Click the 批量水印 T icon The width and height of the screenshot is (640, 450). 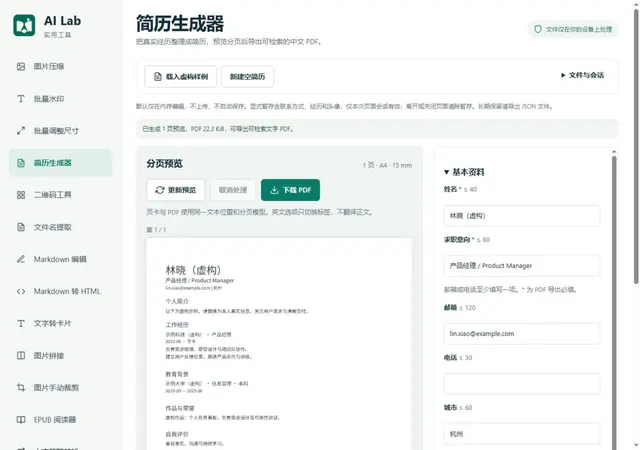point(21,99)
